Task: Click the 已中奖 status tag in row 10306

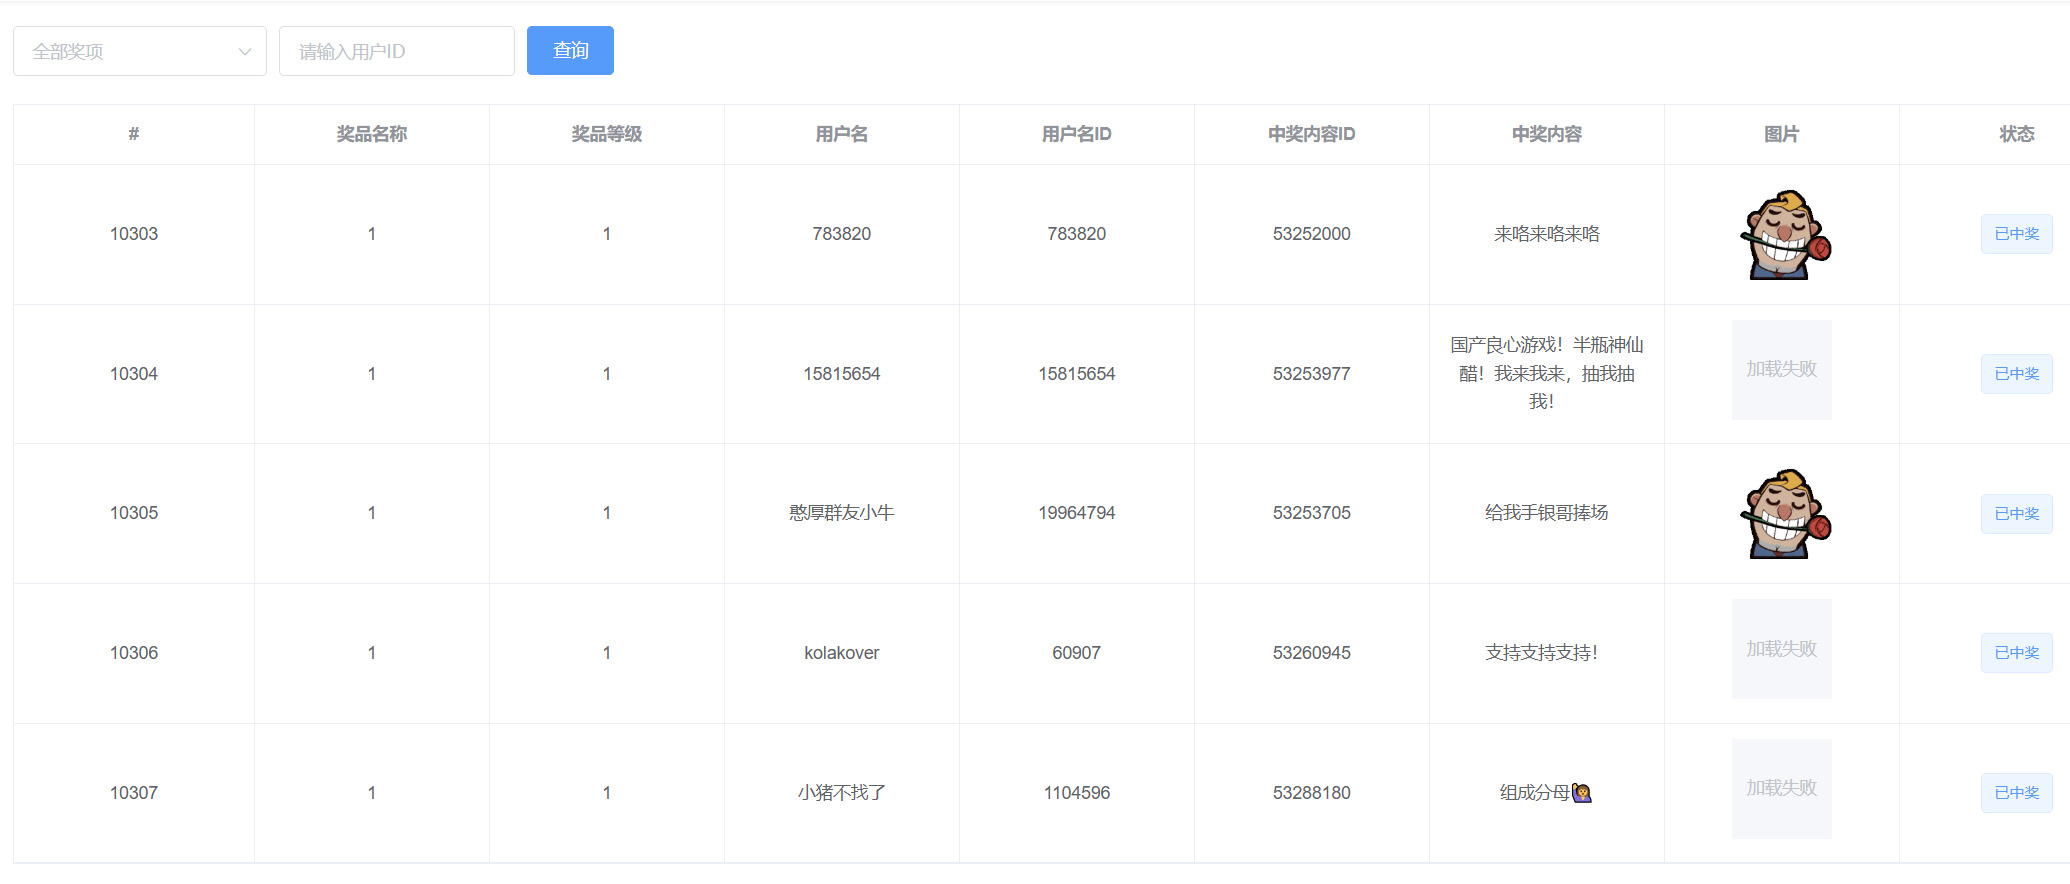Action: coord(2017,653)
